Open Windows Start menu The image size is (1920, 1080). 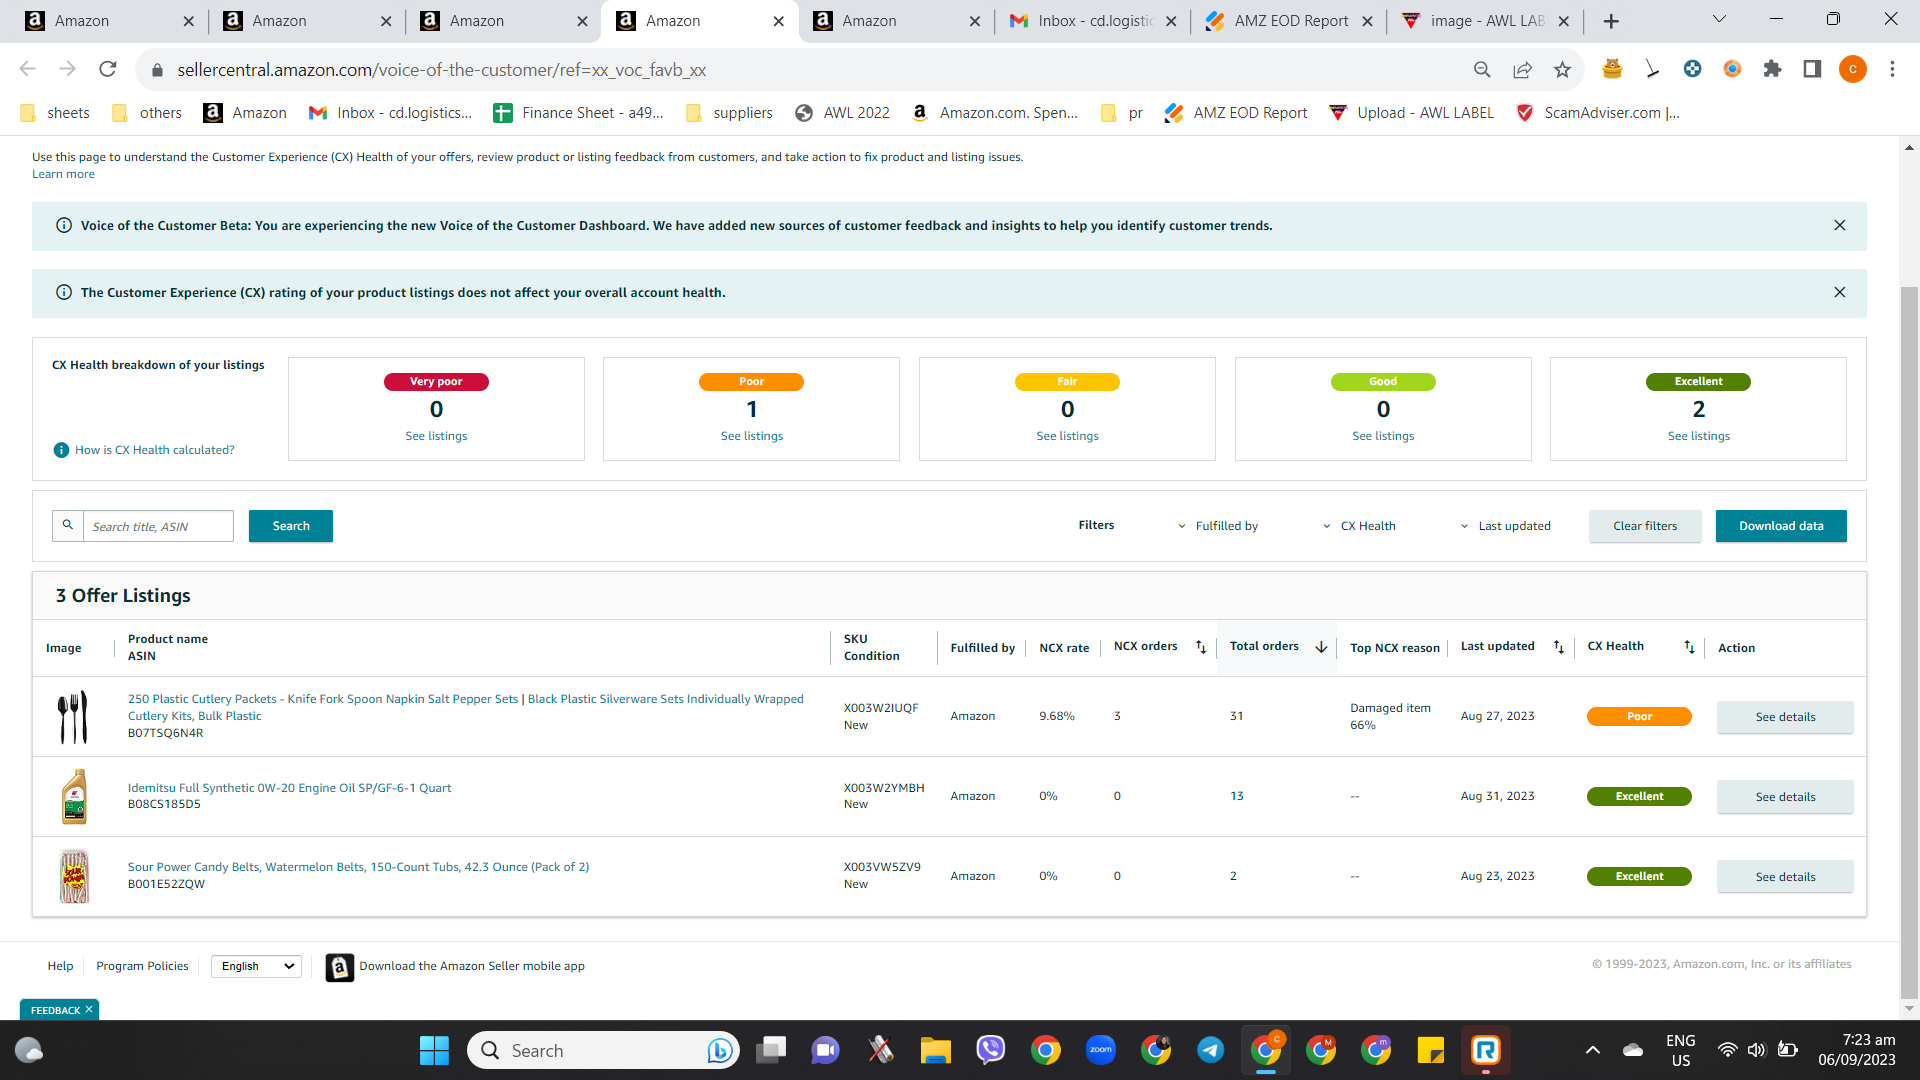(434, 1050)
